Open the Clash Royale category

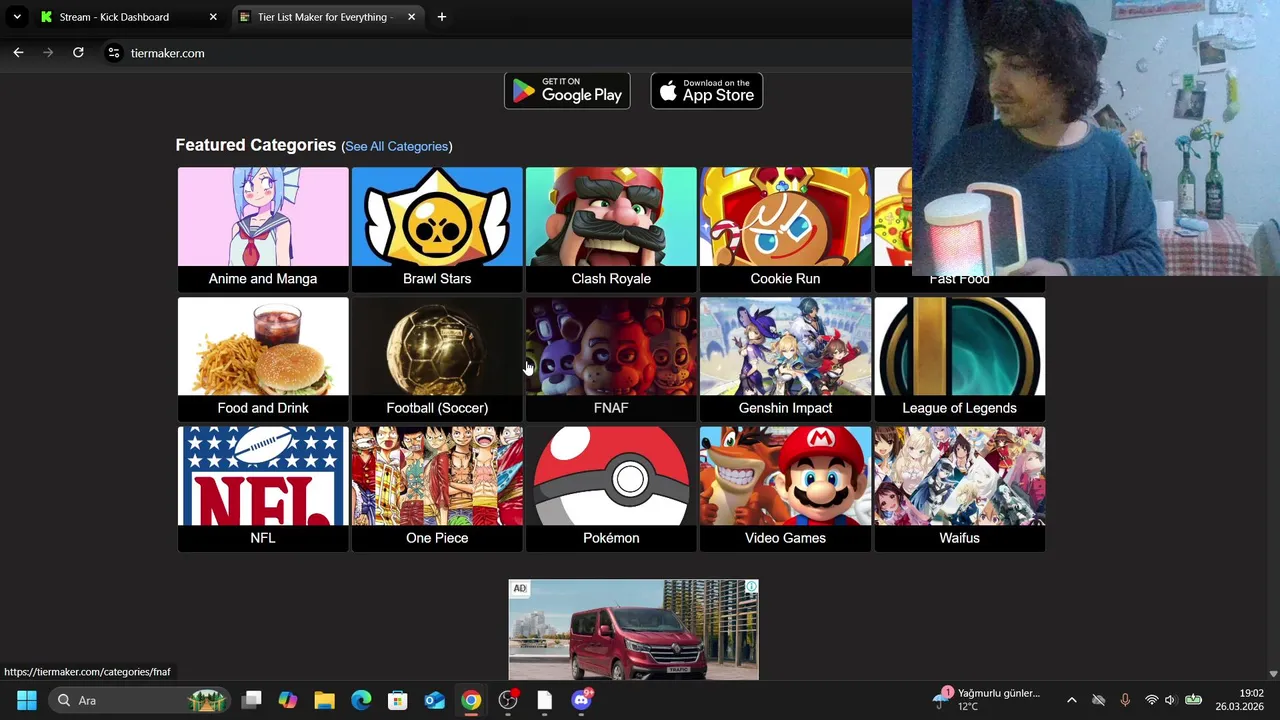coord(611,229)
